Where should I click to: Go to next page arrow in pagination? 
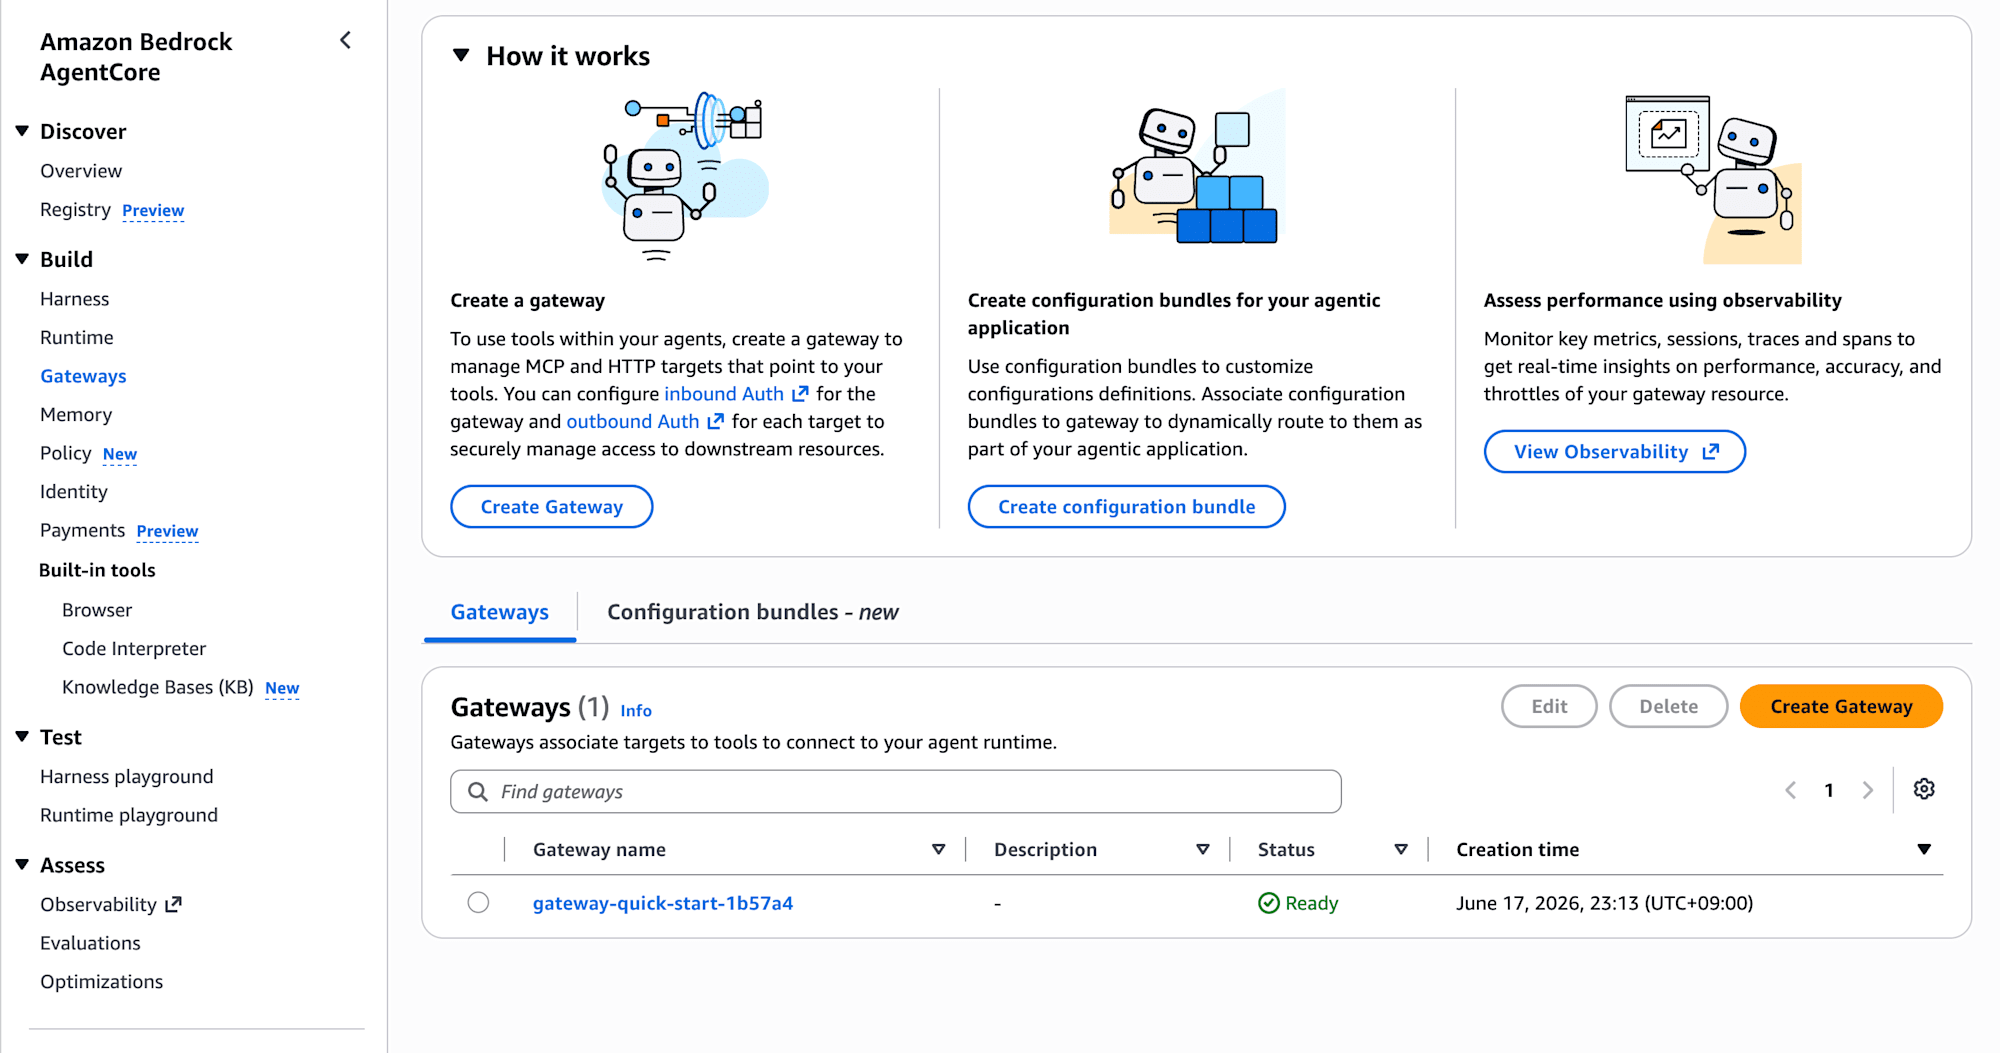point(1867,790)
